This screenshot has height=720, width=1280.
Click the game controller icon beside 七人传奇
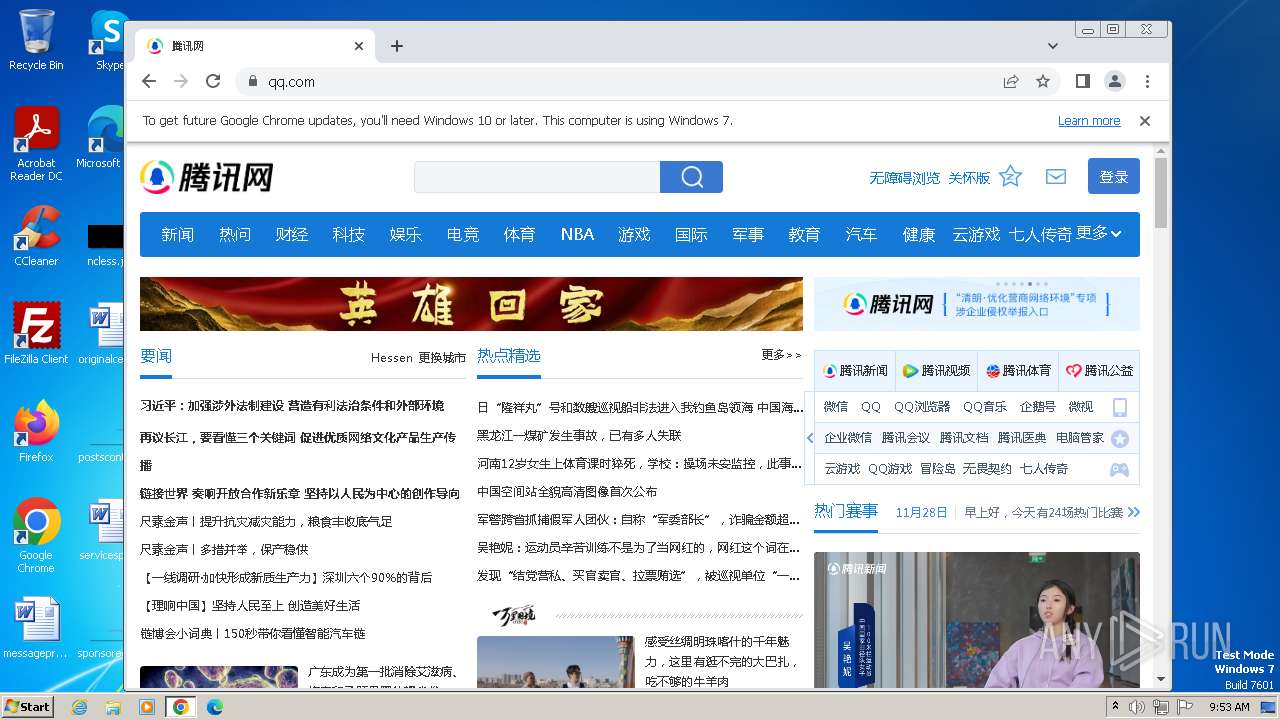[1120, 469]
